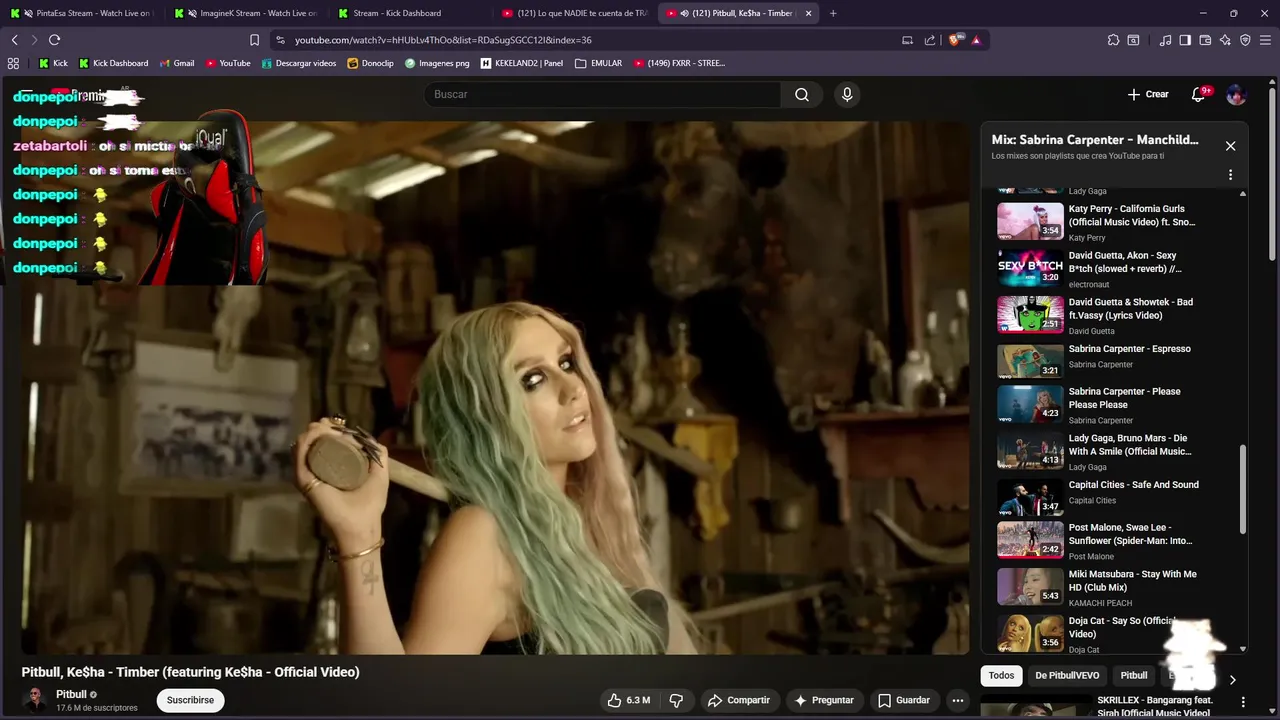1280x720 pixels.
Task: Open the media control music note icon
Action: click(x=1165, y=40)
